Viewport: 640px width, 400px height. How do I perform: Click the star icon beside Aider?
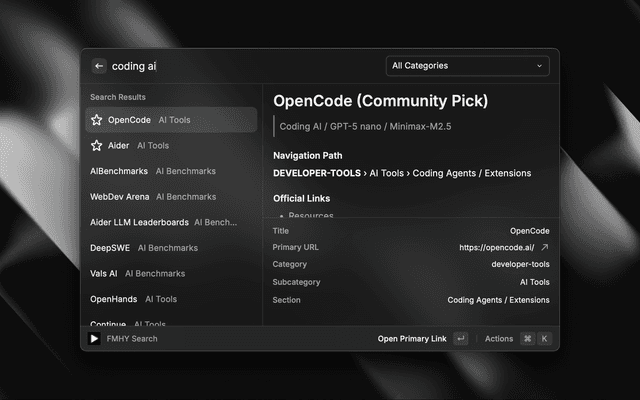97,145
